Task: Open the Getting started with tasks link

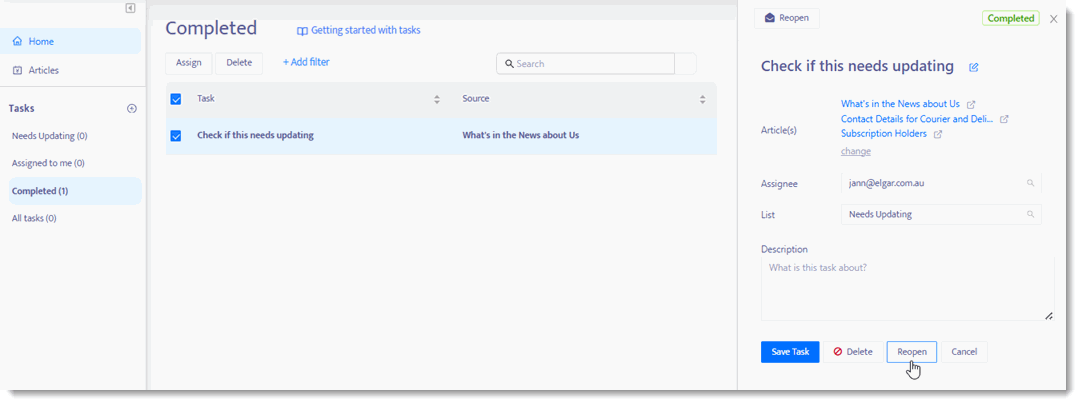Action: (x=359, y=30)
